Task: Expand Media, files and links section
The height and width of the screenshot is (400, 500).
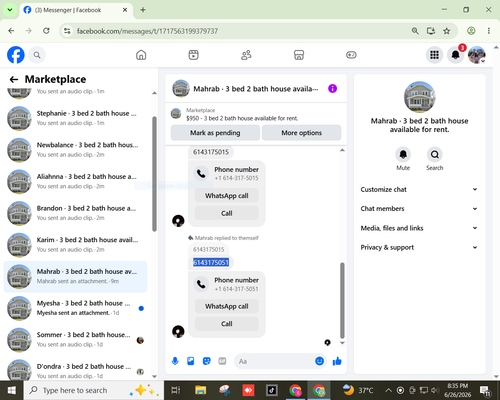Action: point(419,228)
